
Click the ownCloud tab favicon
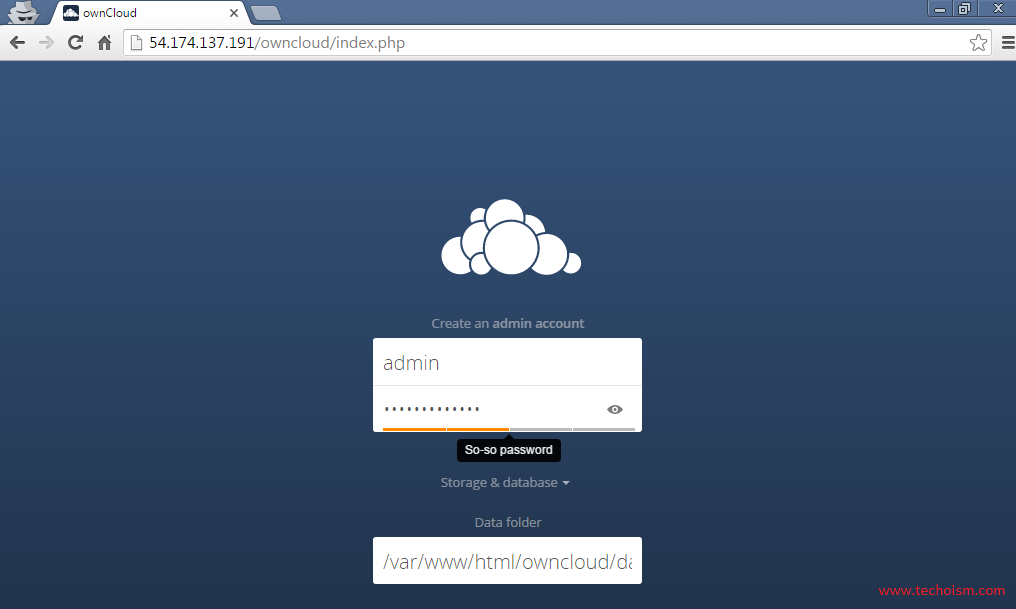[71, 13]
